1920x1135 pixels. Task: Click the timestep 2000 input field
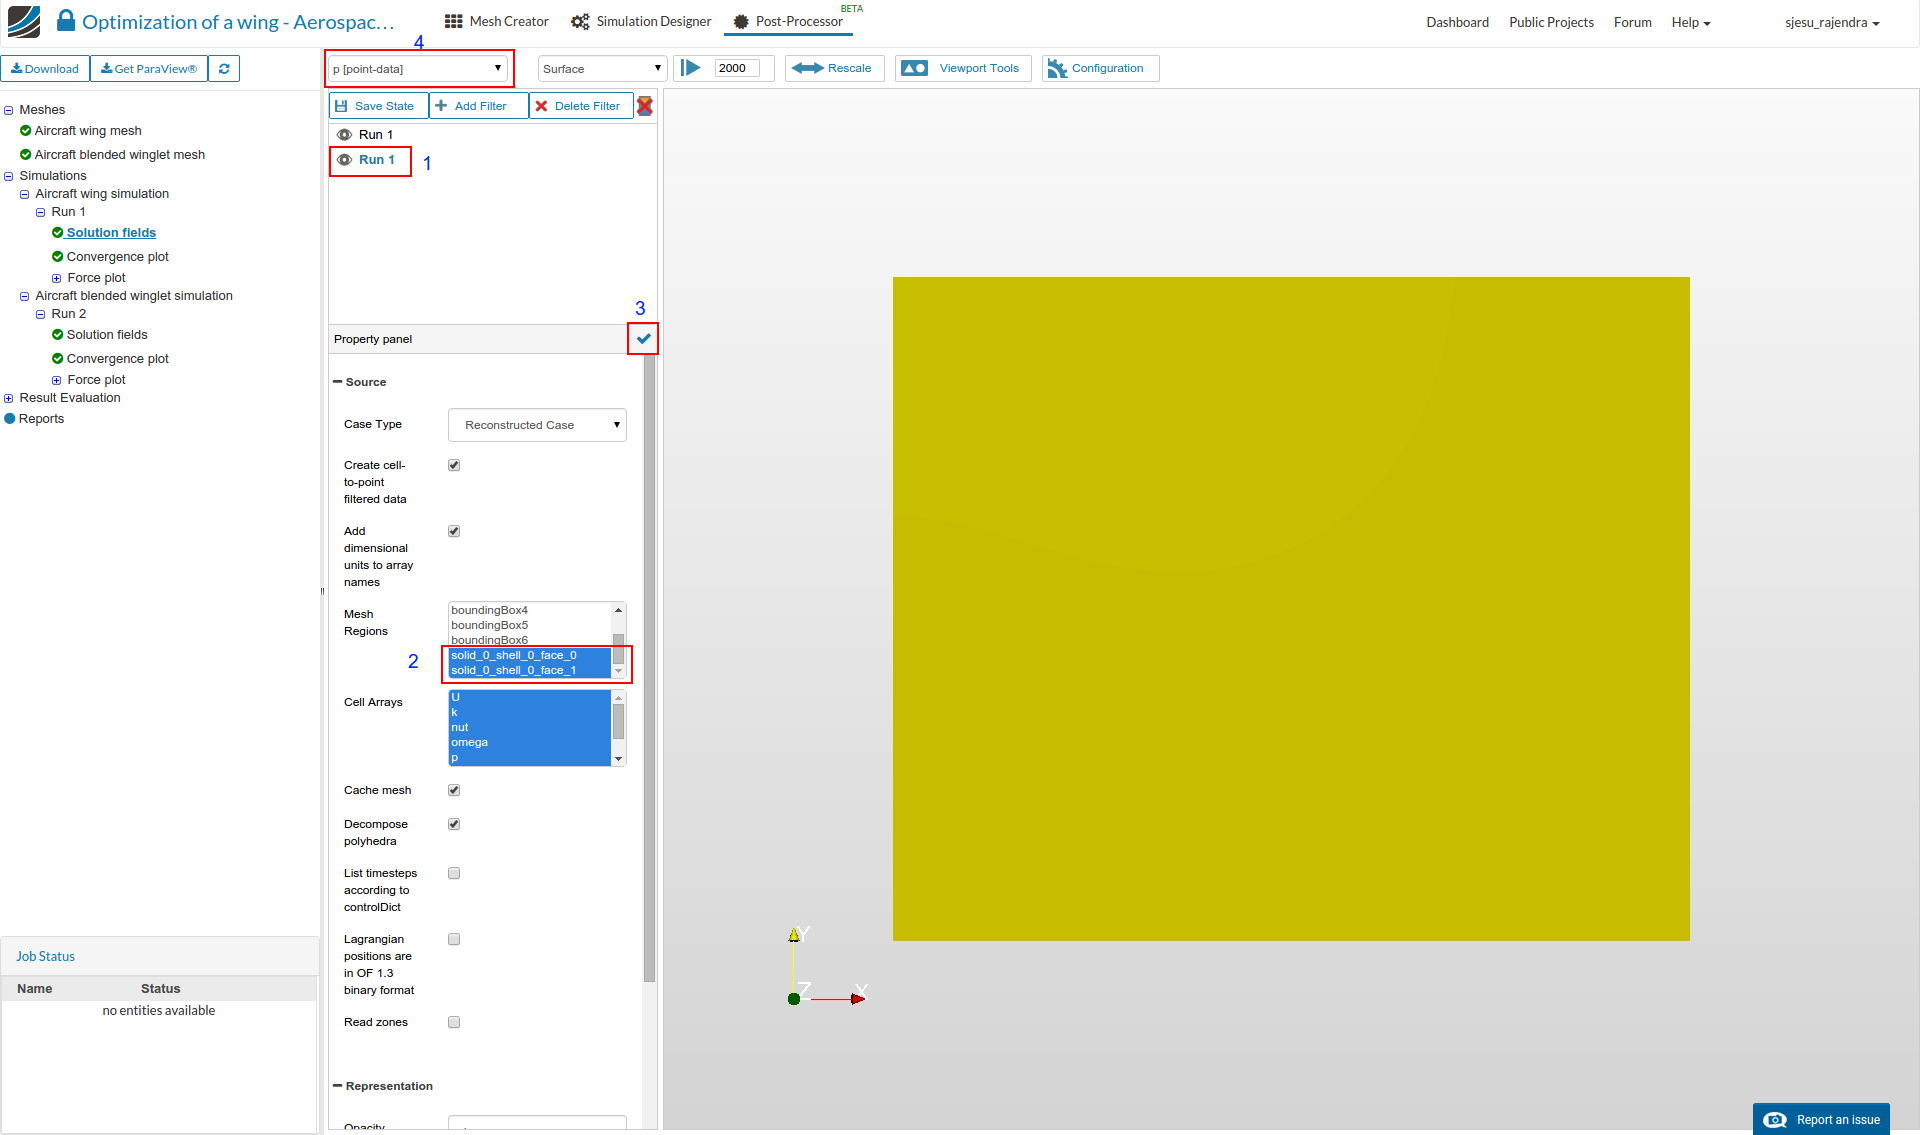pos(737,68)
